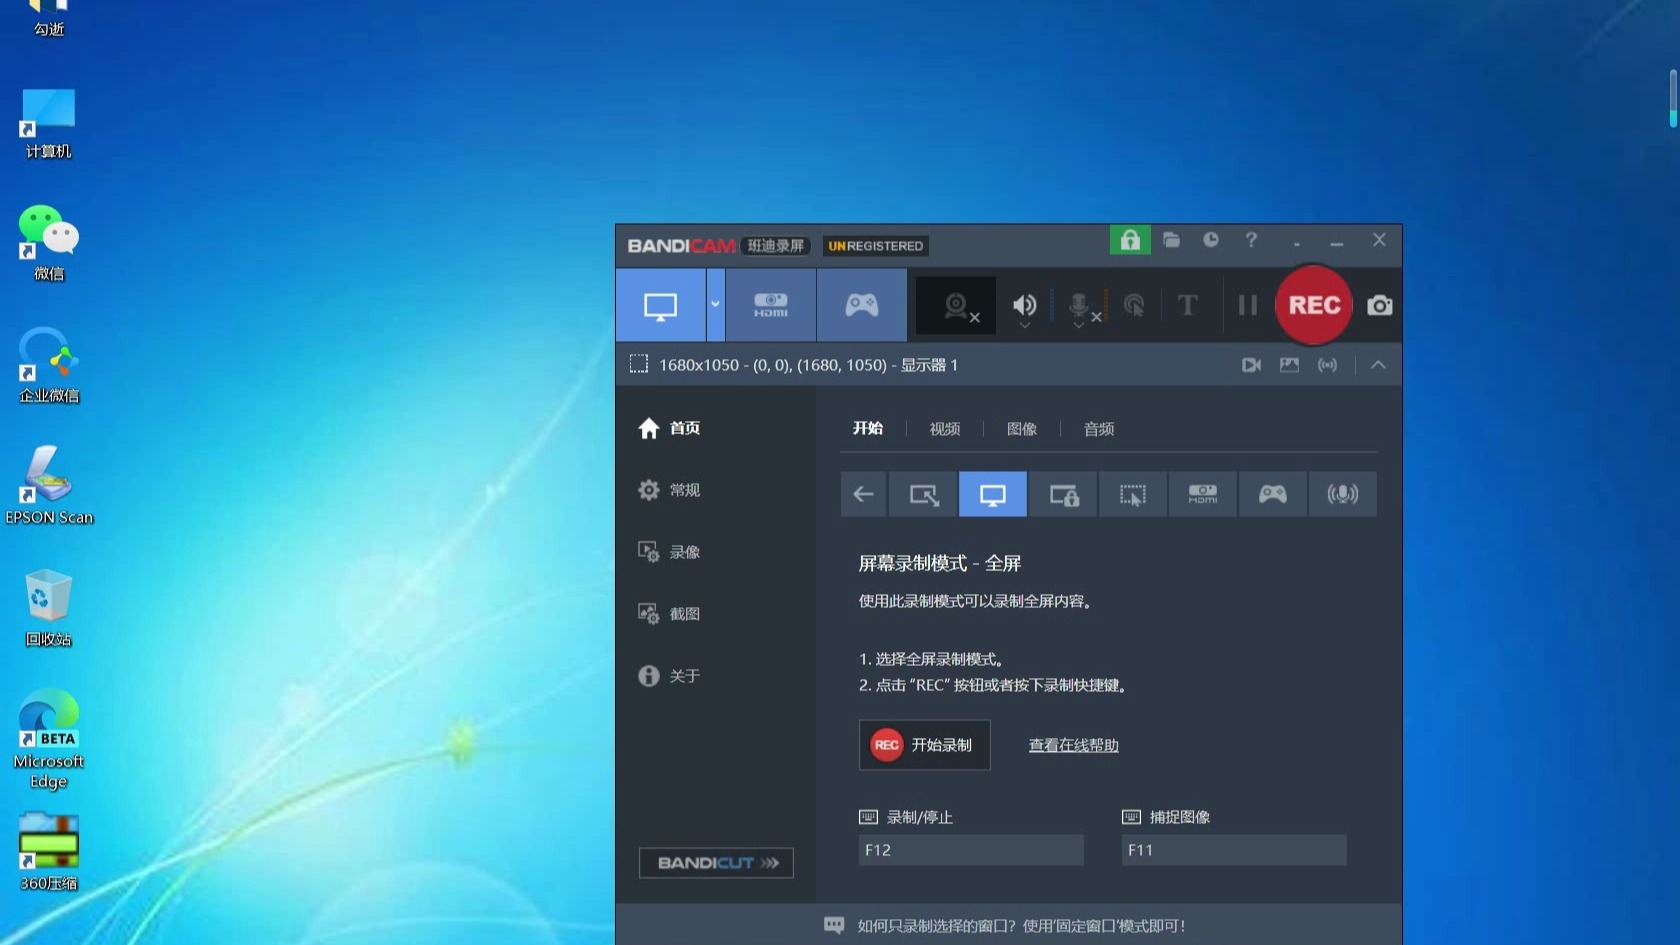Click the back arrow in mode row
1680x945 pixels.
(x=863, y=494)
